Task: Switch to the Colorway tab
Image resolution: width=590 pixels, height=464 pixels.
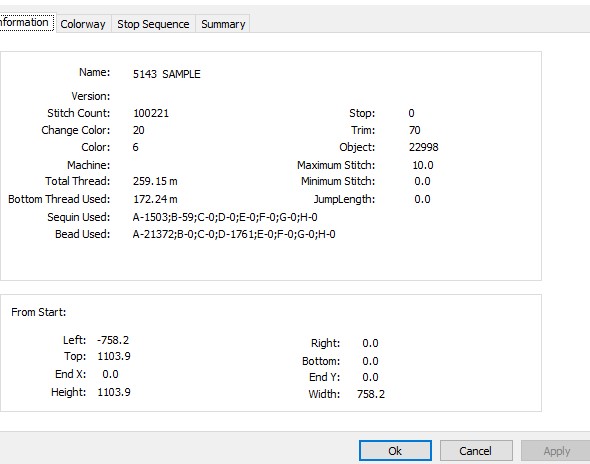Action: pyautogui.click(x=83, y=24)
